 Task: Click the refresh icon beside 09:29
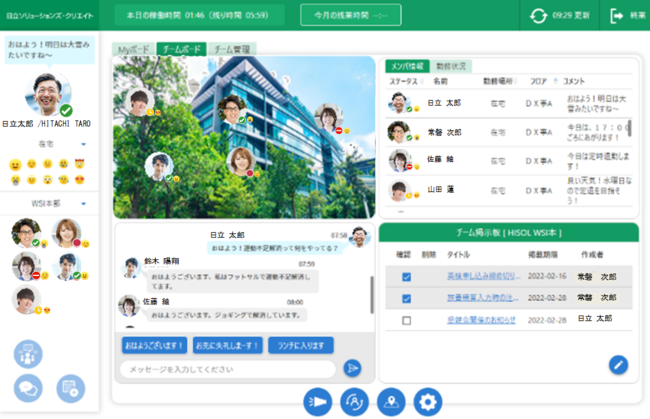538,16
